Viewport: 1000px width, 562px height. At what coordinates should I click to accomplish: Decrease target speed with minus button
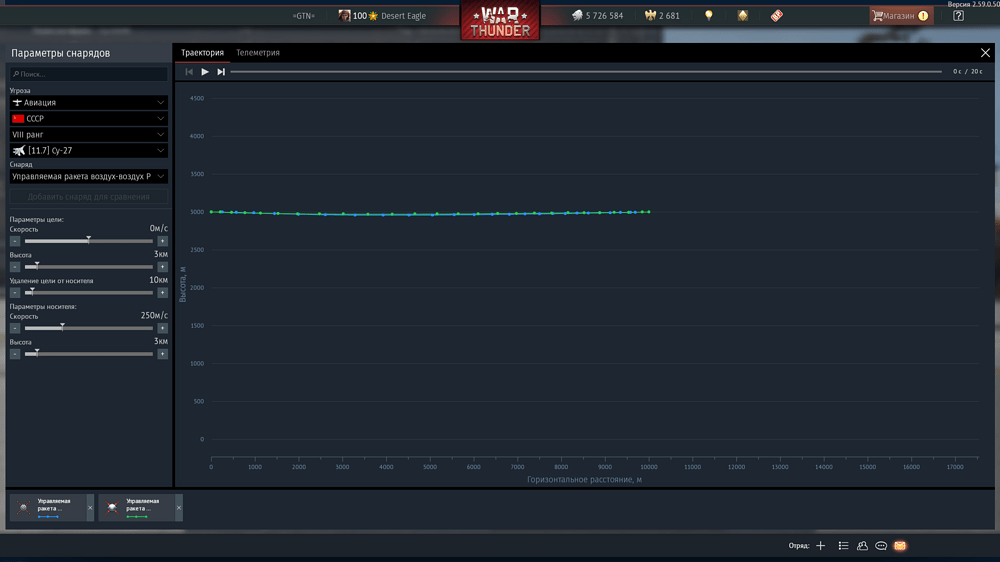coord(15,241)
